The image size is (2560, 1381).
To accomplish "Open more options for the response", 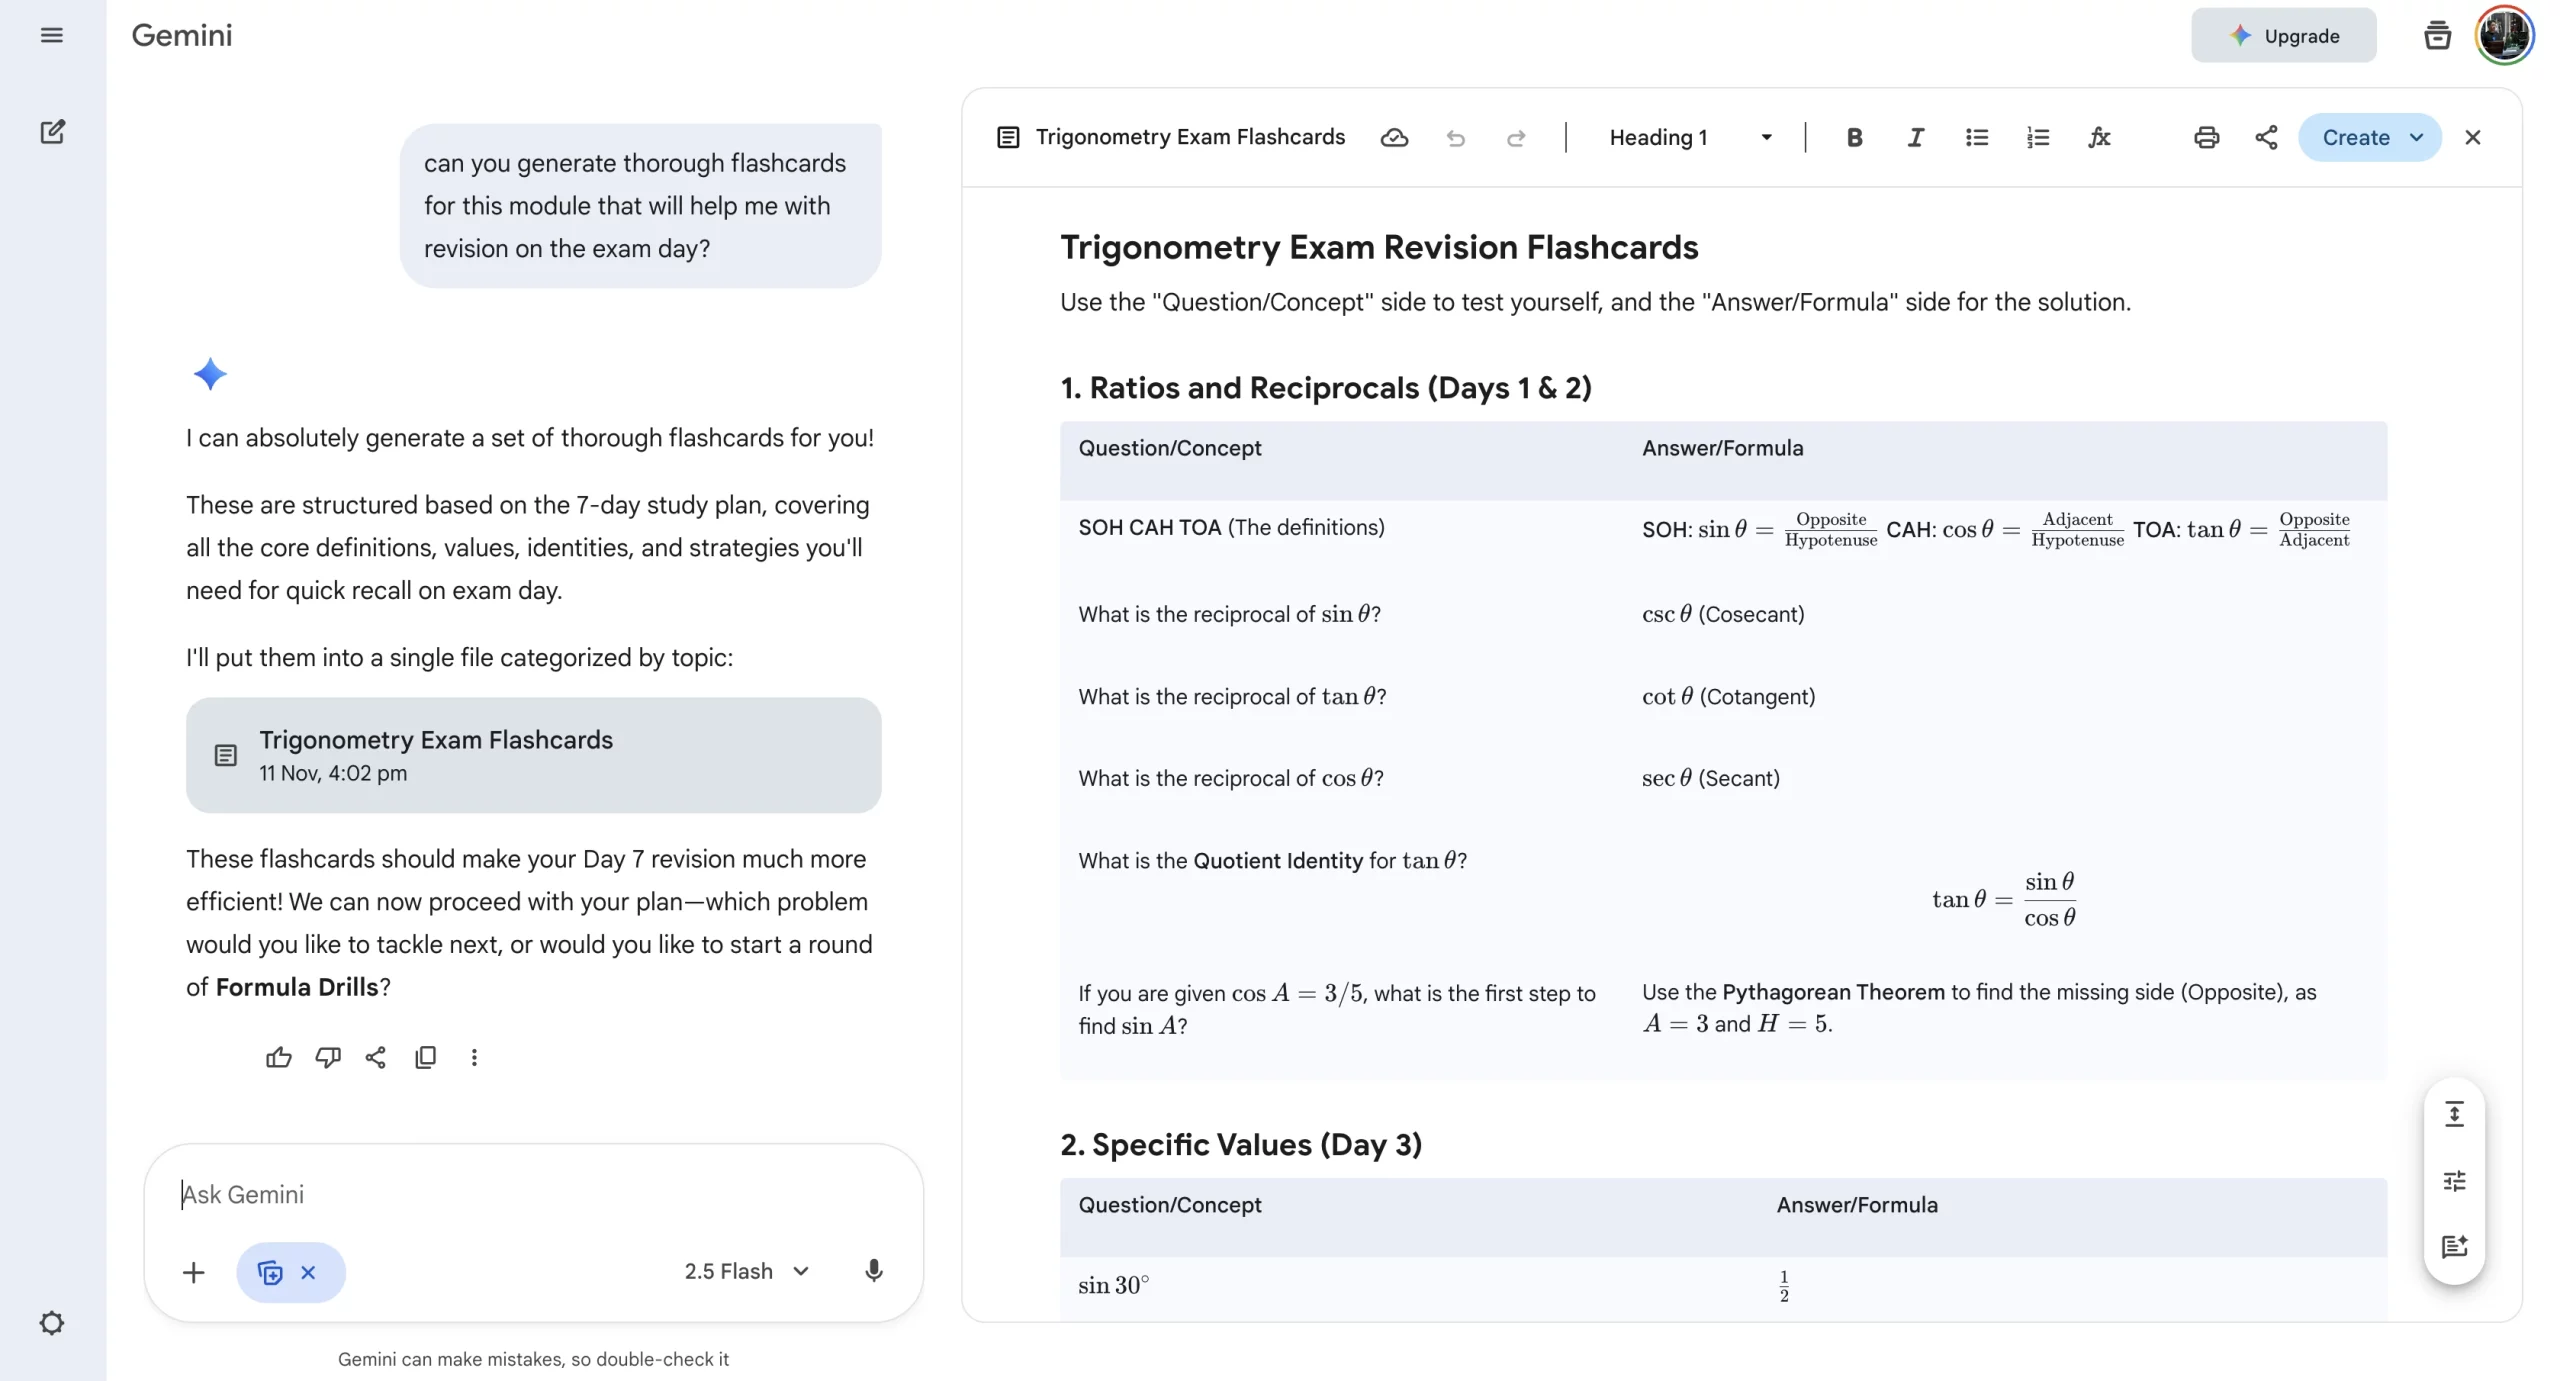I will coord(474,1057).
